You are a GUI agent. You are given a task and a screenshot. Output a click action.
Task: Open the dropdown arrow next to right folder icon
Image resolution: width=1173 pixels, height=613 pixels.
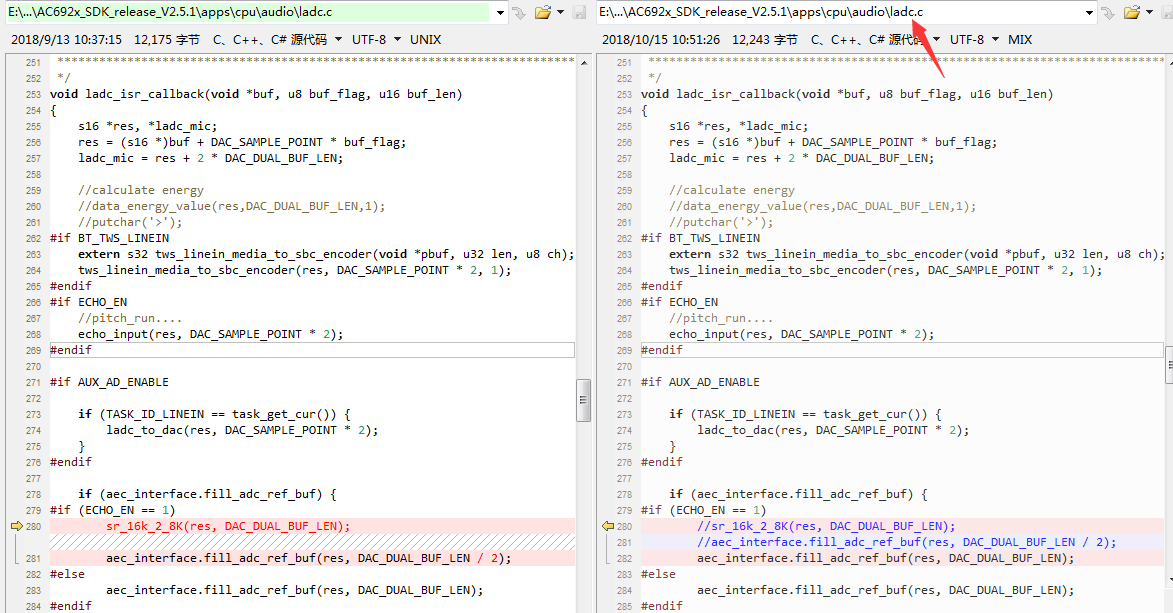point(1149,12)
